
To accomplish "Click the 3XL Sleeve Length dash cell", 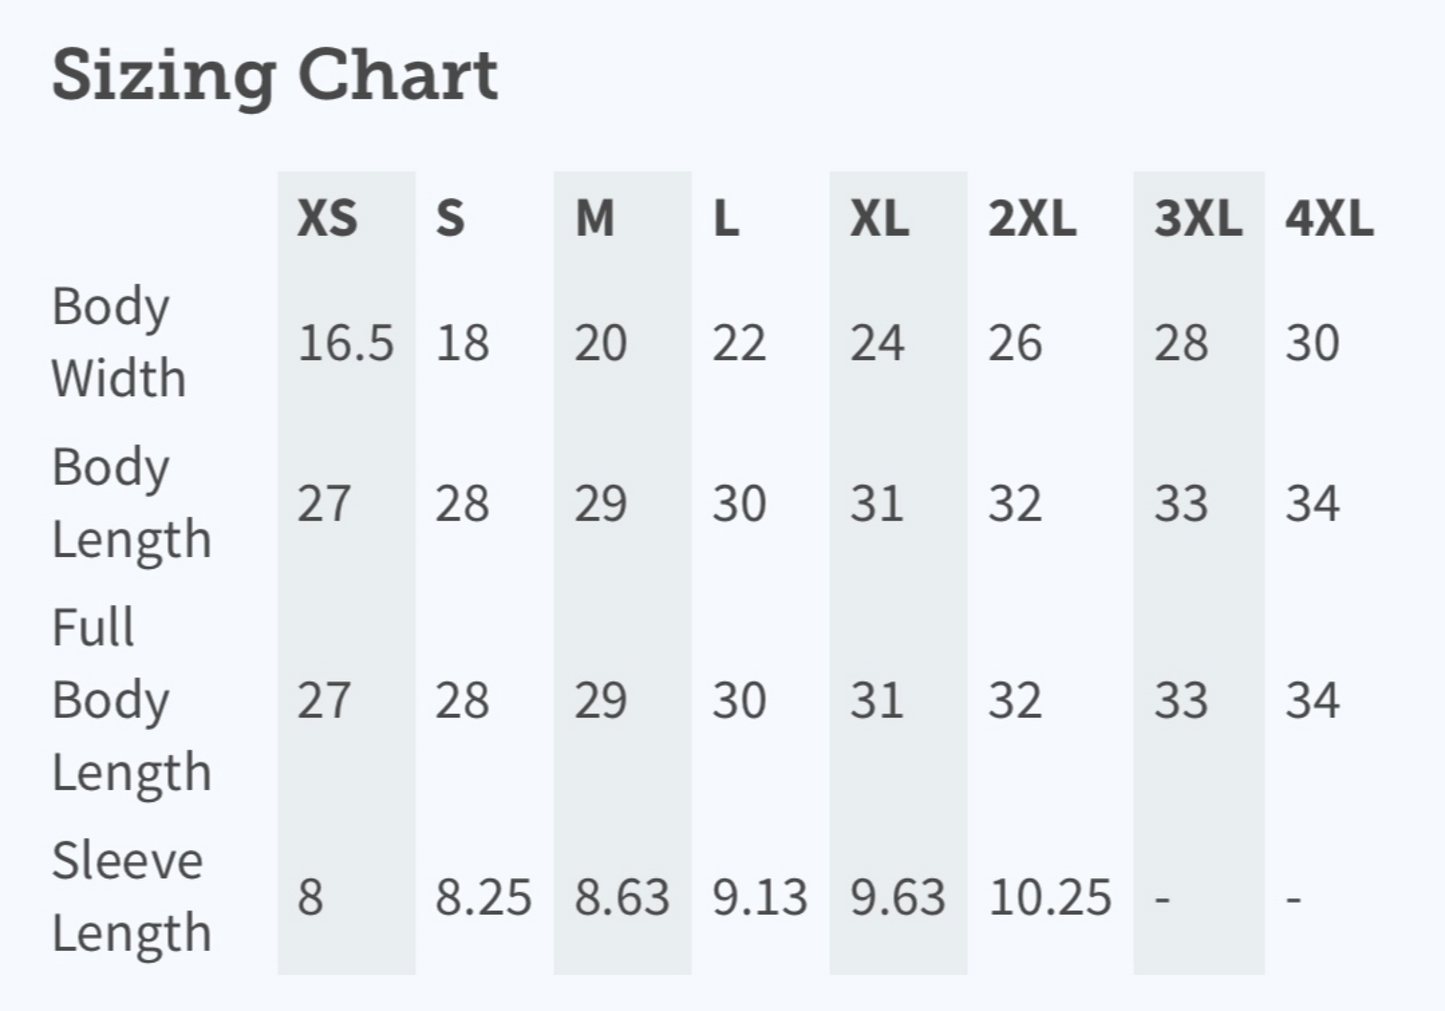I will (1163, 897).
